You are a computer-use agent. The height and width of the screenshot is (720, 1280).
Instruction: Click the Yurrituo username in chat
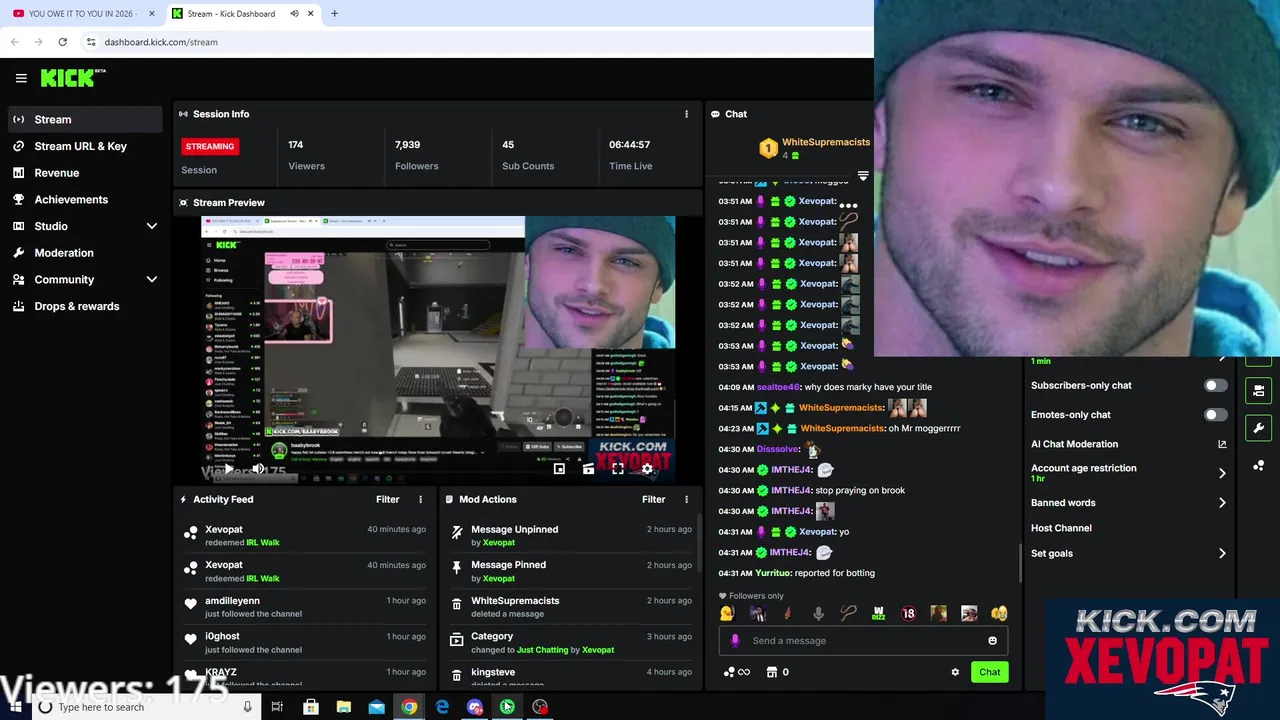coord(773,573)
